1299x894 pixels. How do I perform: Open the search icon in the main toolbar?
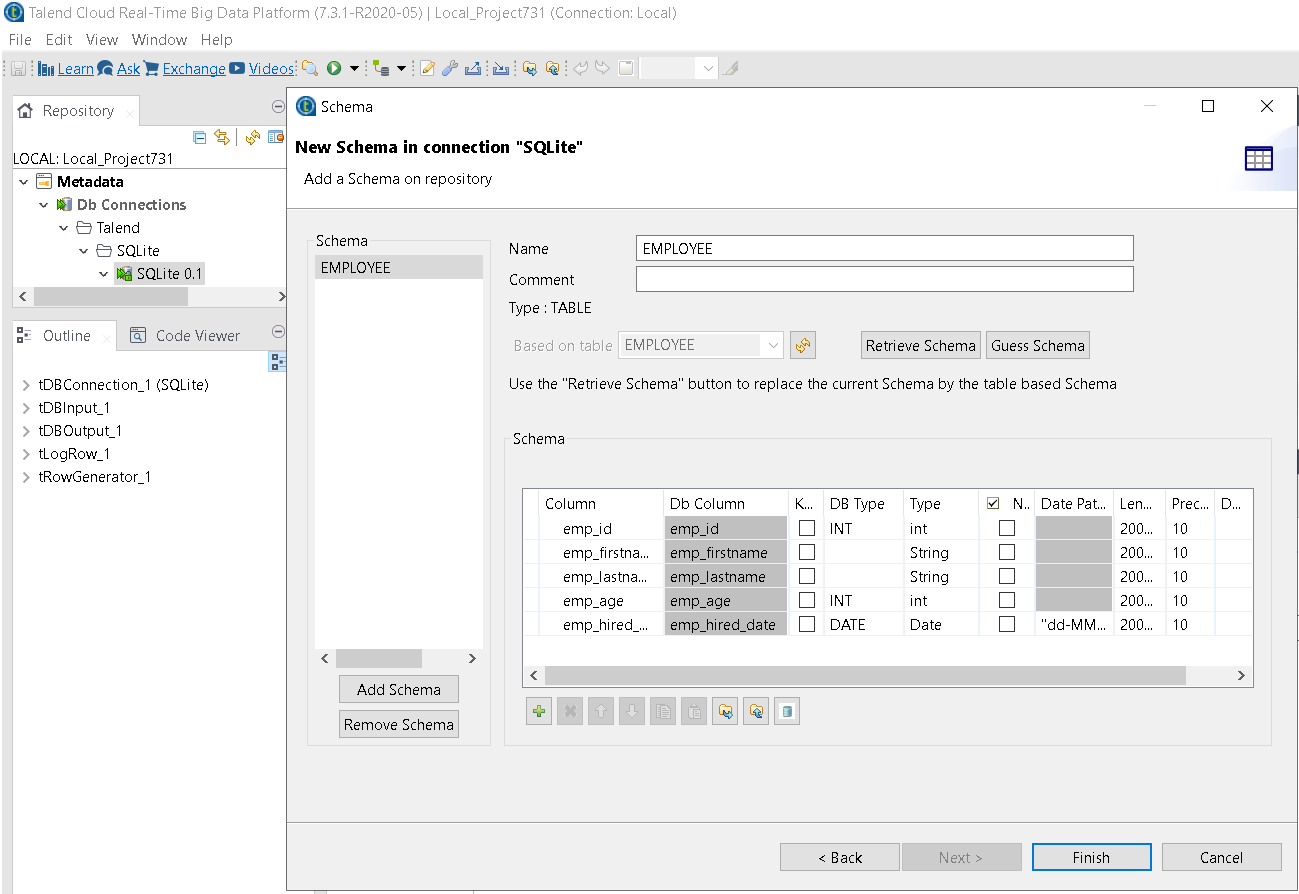[310, 68]
